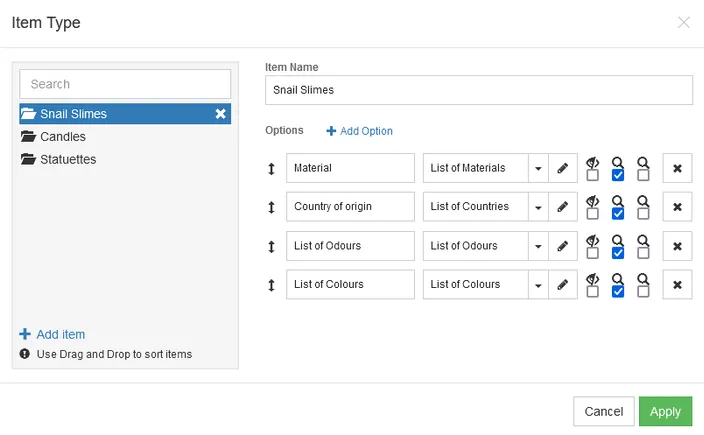Toggle the hidden checkbox for Country of origin
Image resolution: width=704 pixels, height=435 pixels.
tap(593, 214)
